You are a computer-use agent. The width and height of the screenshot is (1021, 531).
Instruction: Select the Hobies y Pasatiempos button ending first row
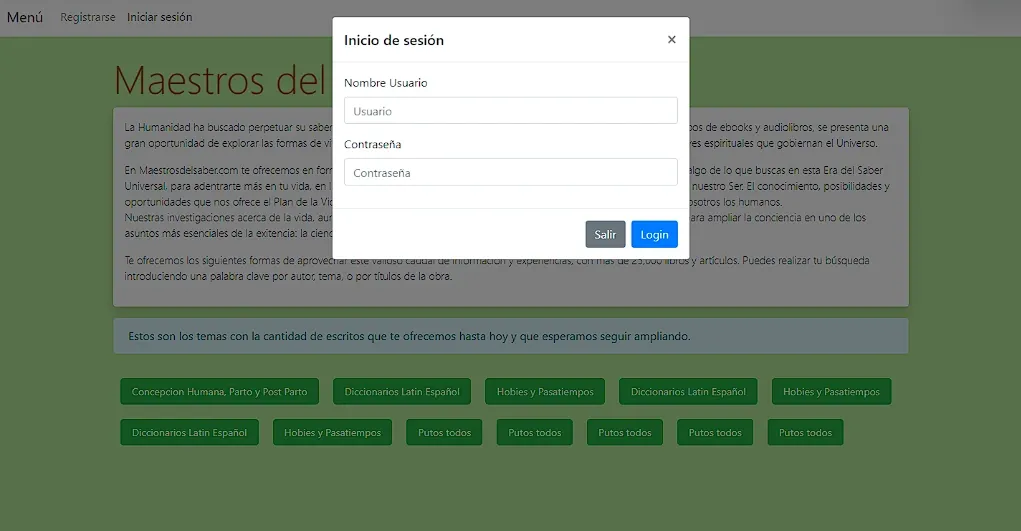[830, 392]
